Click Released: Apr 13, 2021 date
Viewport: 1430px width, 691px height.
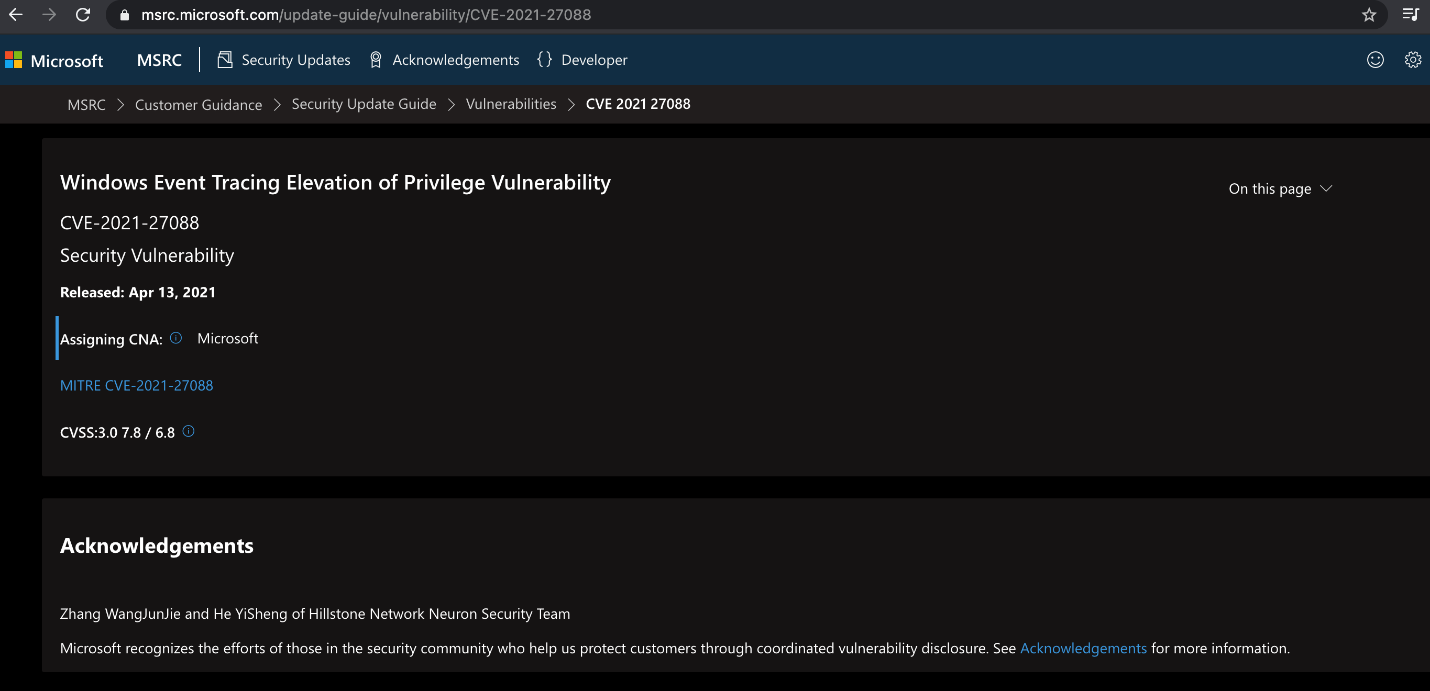point(138,292)
